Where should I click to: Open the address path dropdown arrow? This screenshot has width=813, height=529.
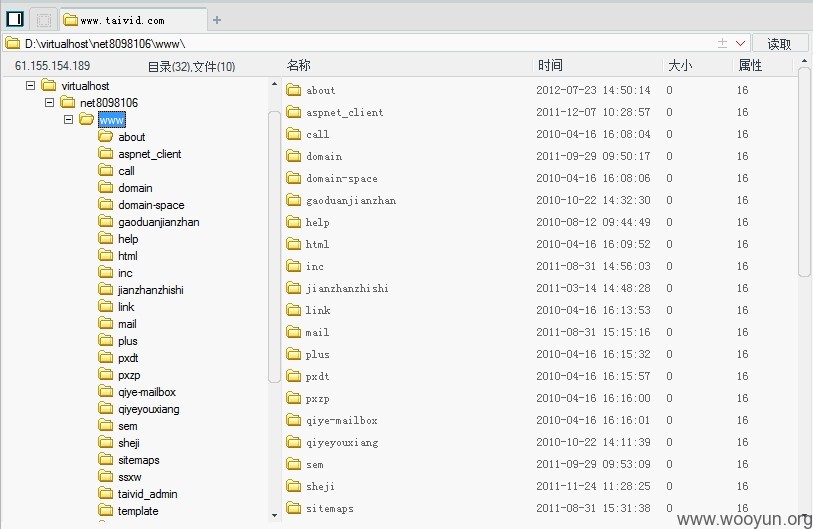pyautogui.click(x=740, y=44)
